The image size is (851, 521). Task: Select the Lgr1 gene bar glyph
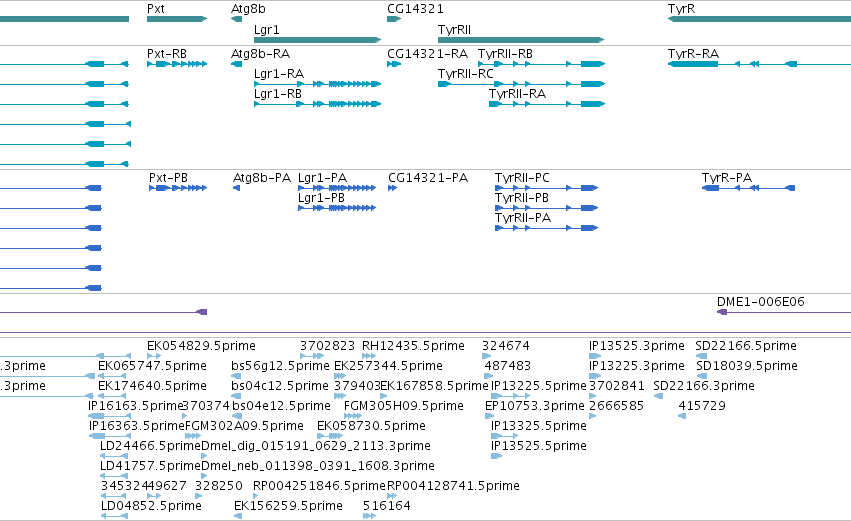pos(317,40)
